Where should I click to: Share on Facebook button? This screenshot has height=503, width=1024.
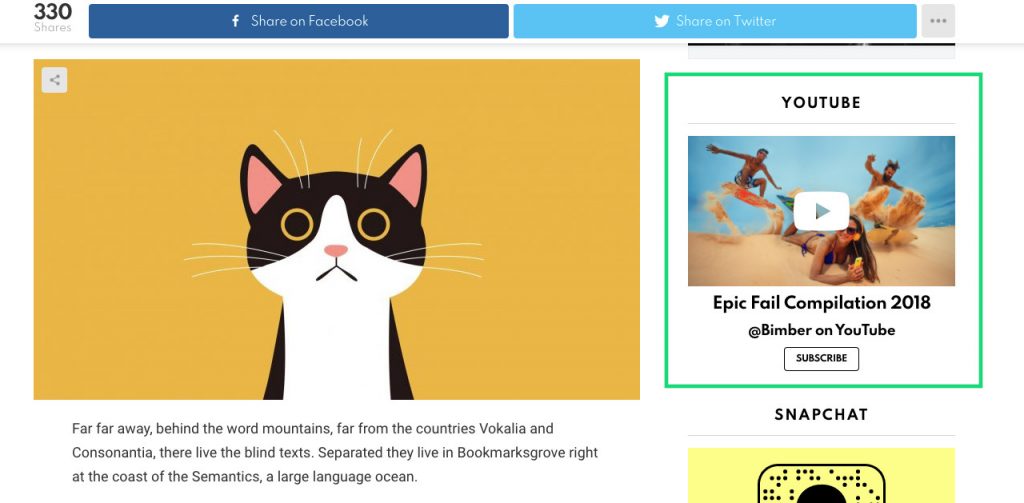click(x=298, y=21)
